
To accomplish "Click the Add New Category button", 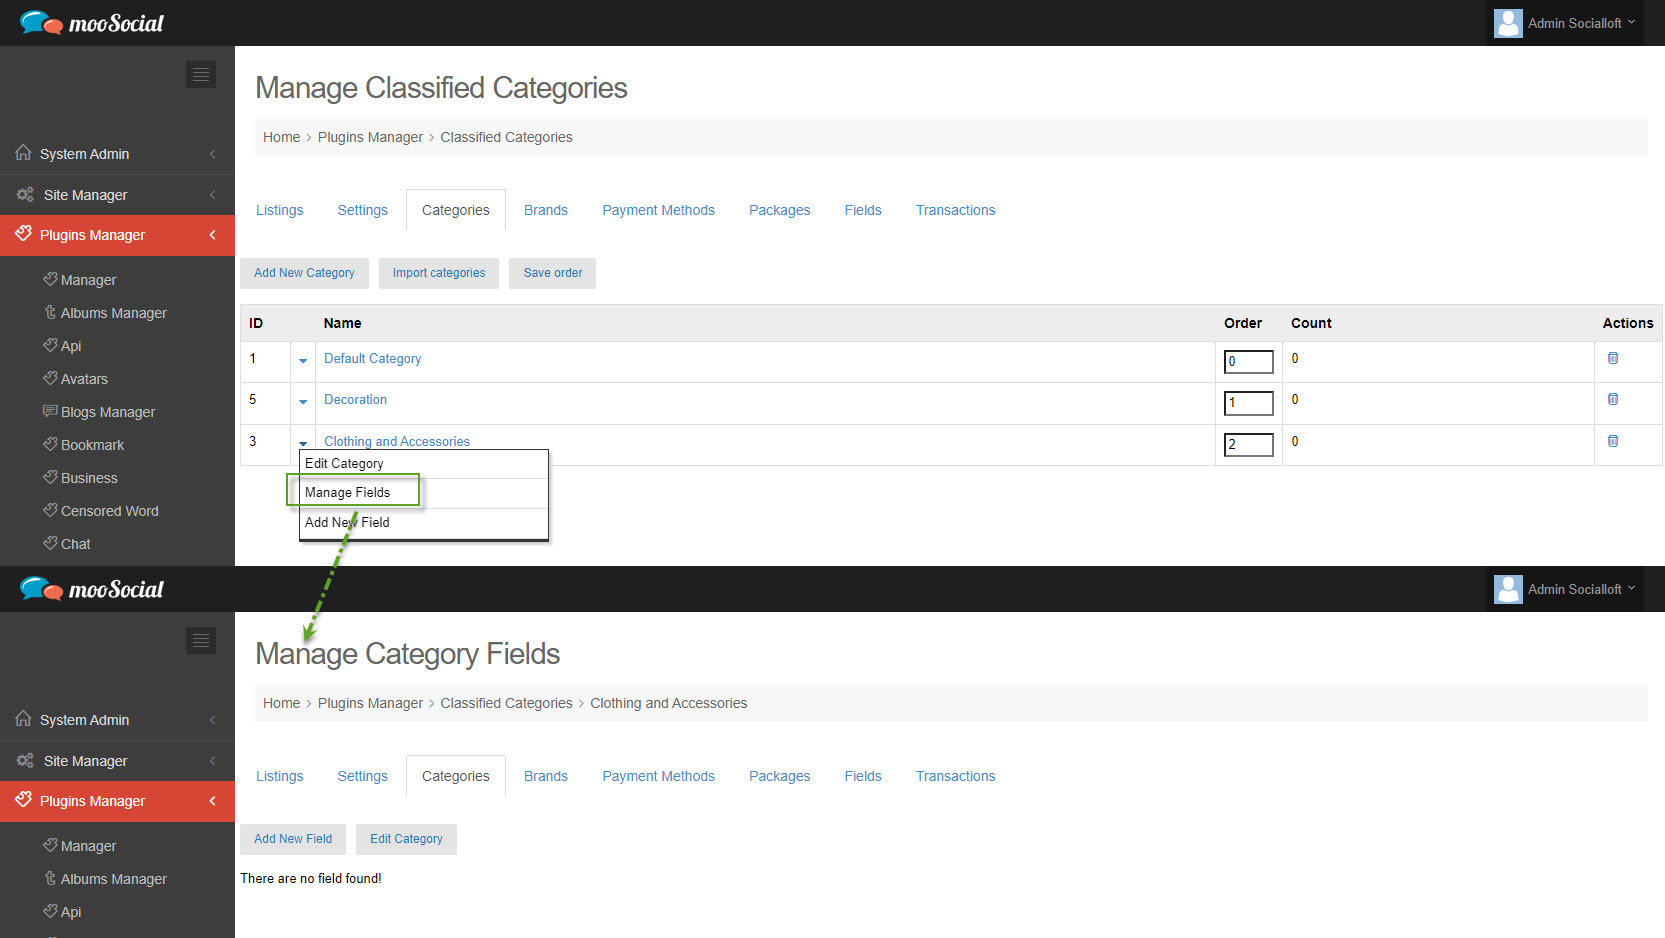I will [304, 273].
